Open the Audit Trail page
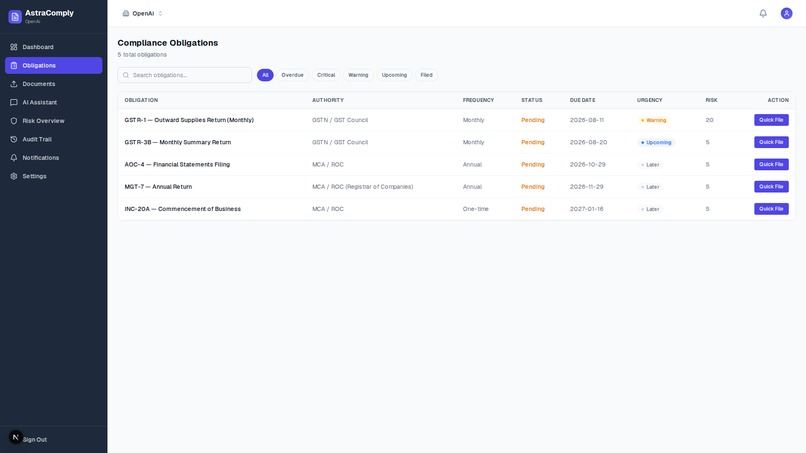 [x=53, y=139]
